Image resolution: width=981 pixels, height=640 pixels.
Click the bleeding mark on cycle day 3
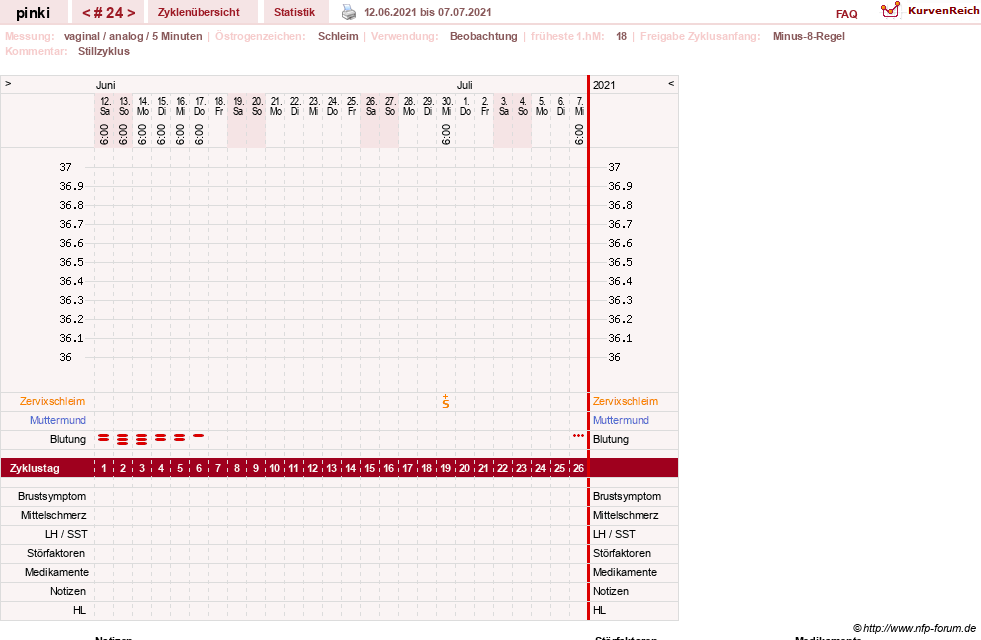[x=141, y=439]
